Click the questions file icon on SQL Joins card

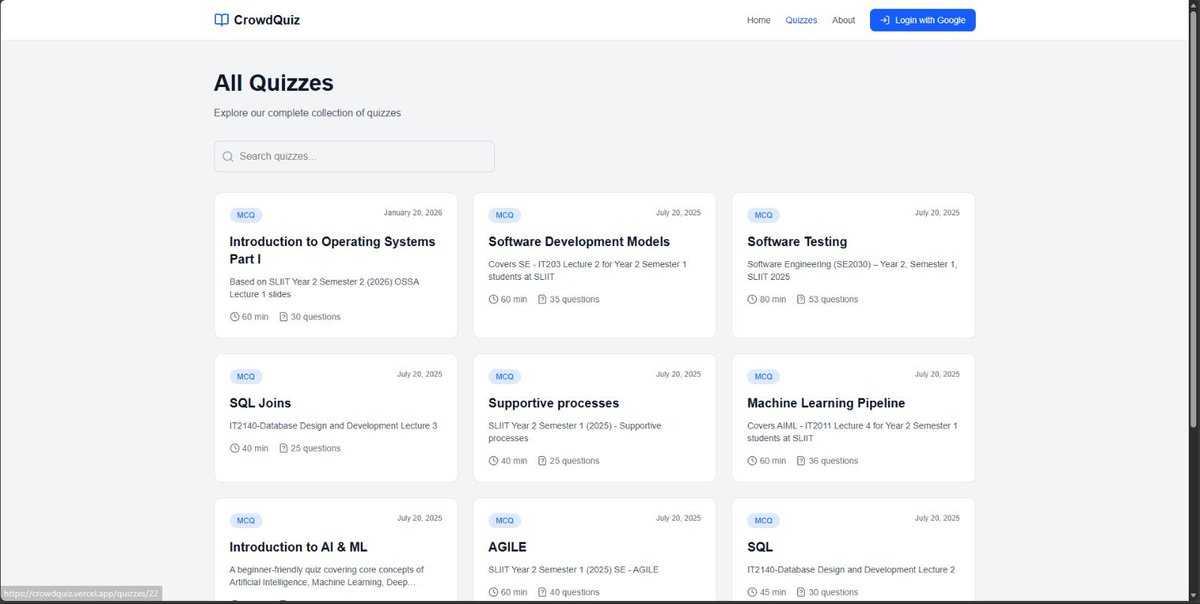point(283,448)
